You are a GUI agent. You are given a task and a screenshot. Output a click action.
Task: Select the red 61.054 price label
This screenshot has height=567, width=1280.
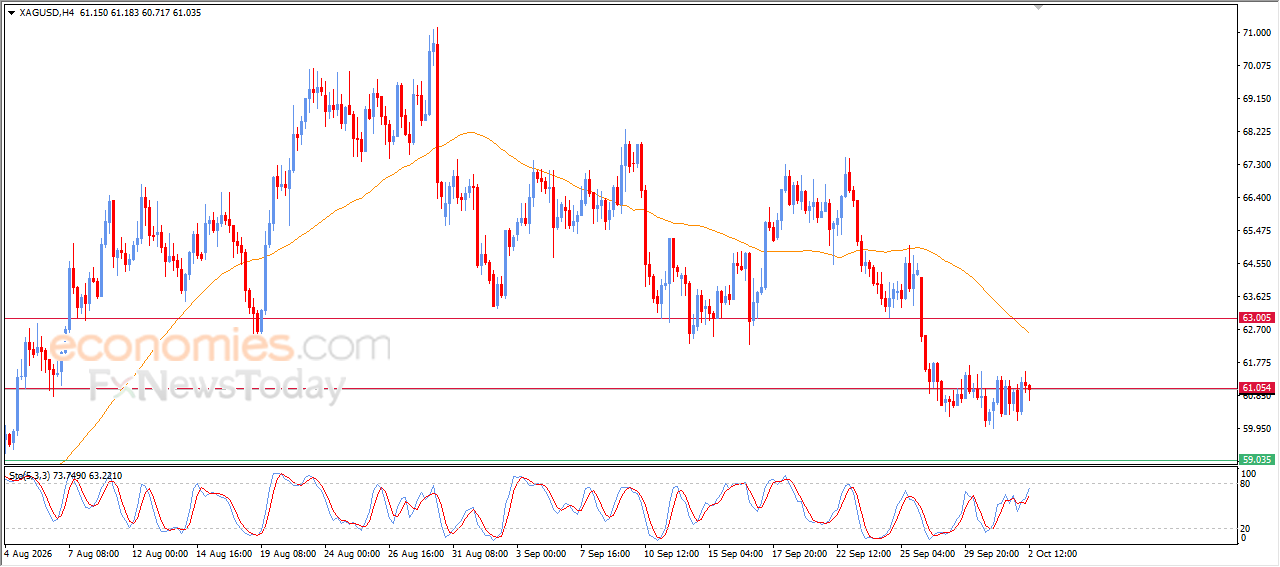click(x=1256, y=388)
